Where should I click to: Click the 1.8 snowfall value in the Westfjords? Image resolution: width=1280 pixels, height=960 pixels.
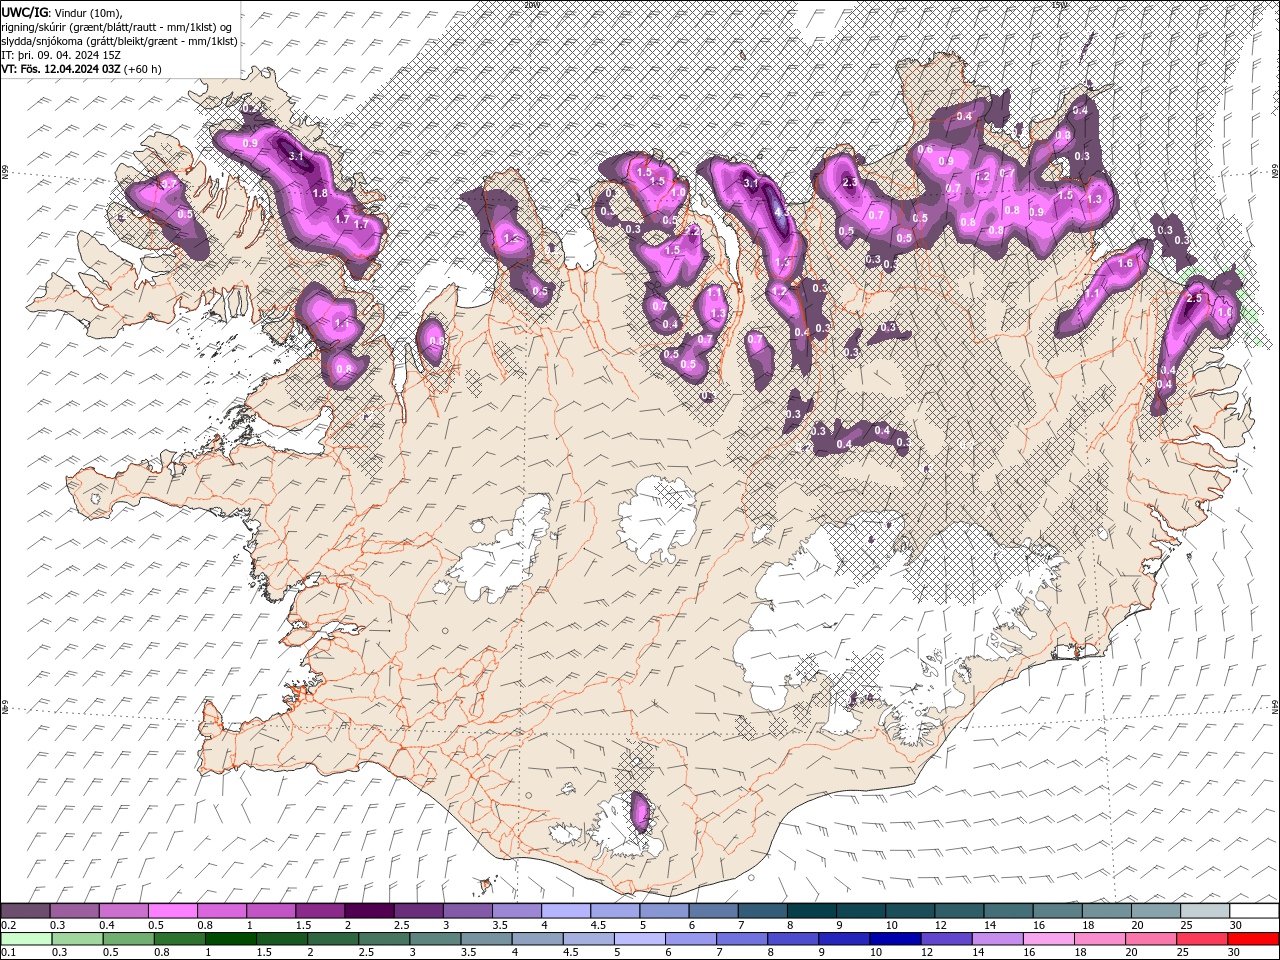click(x=320, y=193)
